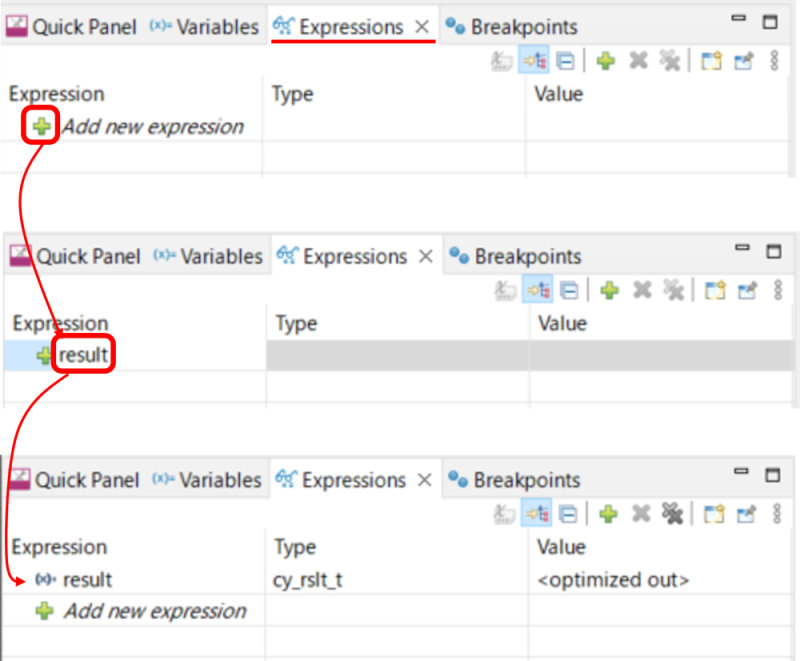Screen dimensions: 800x661
Task: Click Collapse All icon in the panel showing cy_rslt_t
Action: tap(568, 514)
